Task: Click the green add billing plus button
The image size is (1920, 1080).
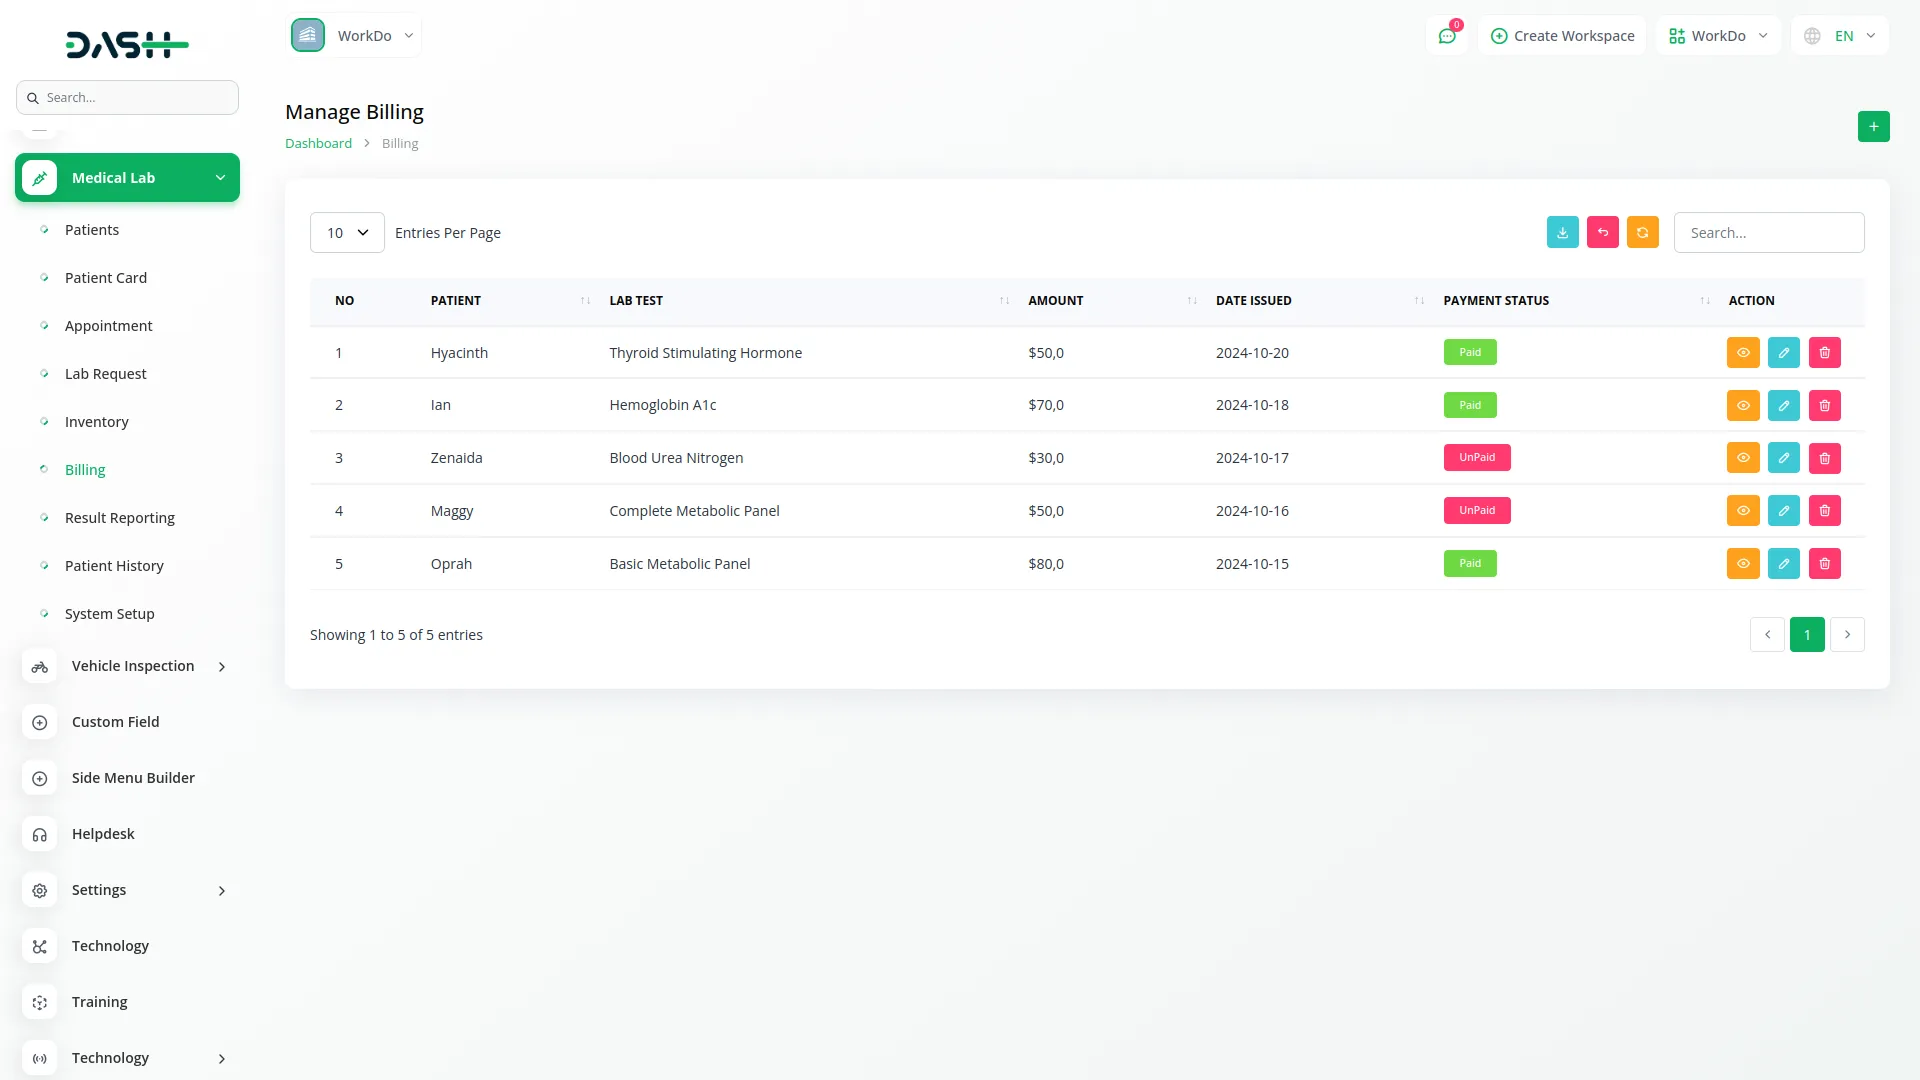Action: 1873,127
